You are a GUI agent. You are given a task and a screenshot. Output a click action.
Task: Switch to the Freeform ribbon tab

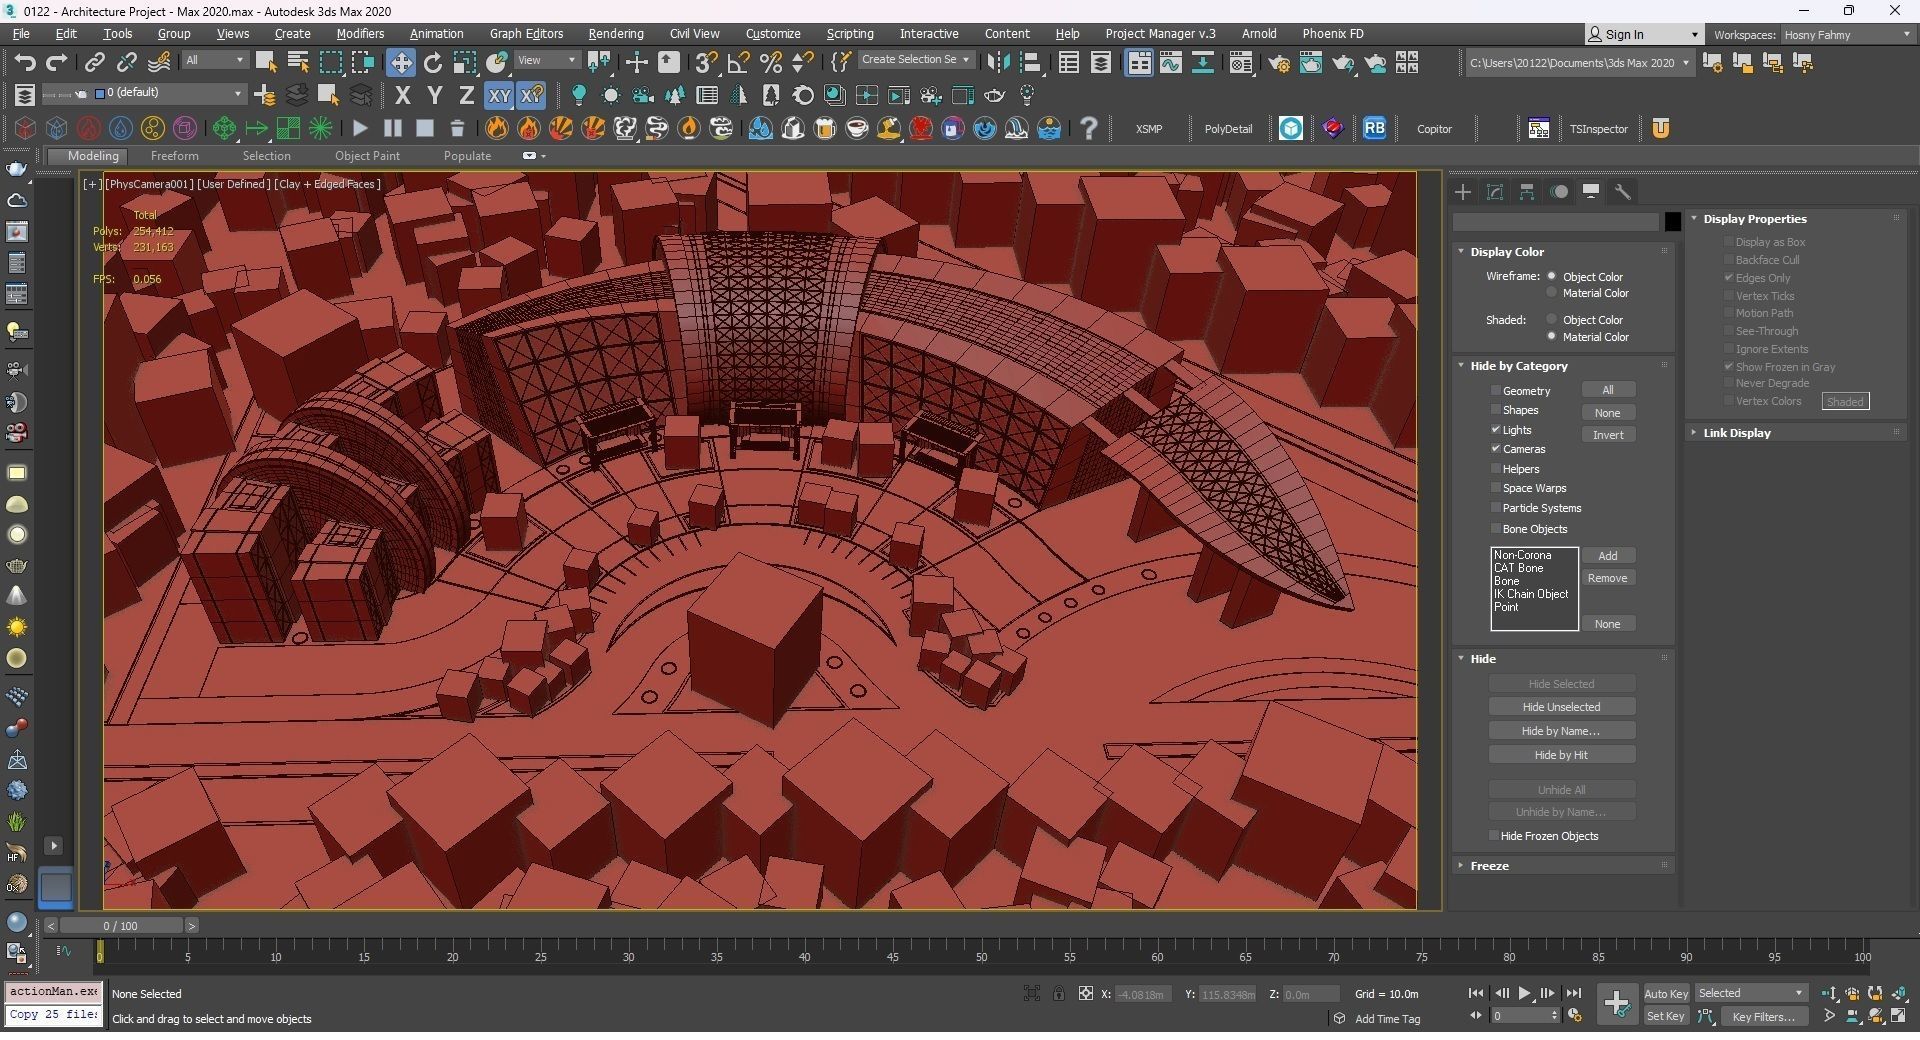pos(174,156)
